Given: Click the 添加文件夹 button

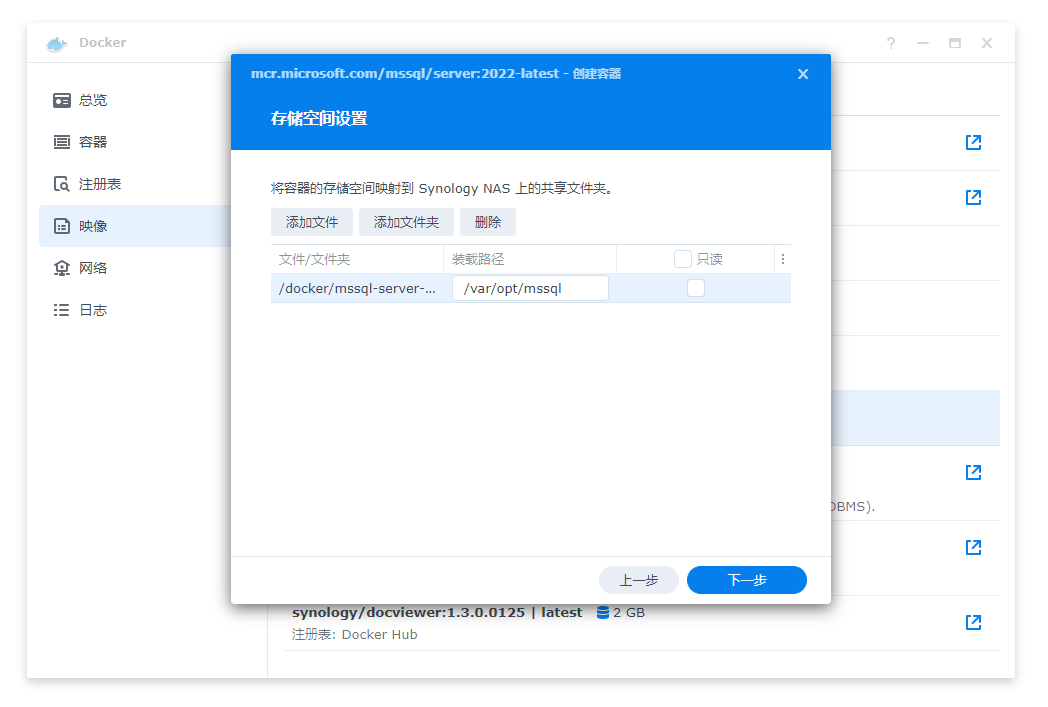Looking at the screenshot, I should [406, 222].
